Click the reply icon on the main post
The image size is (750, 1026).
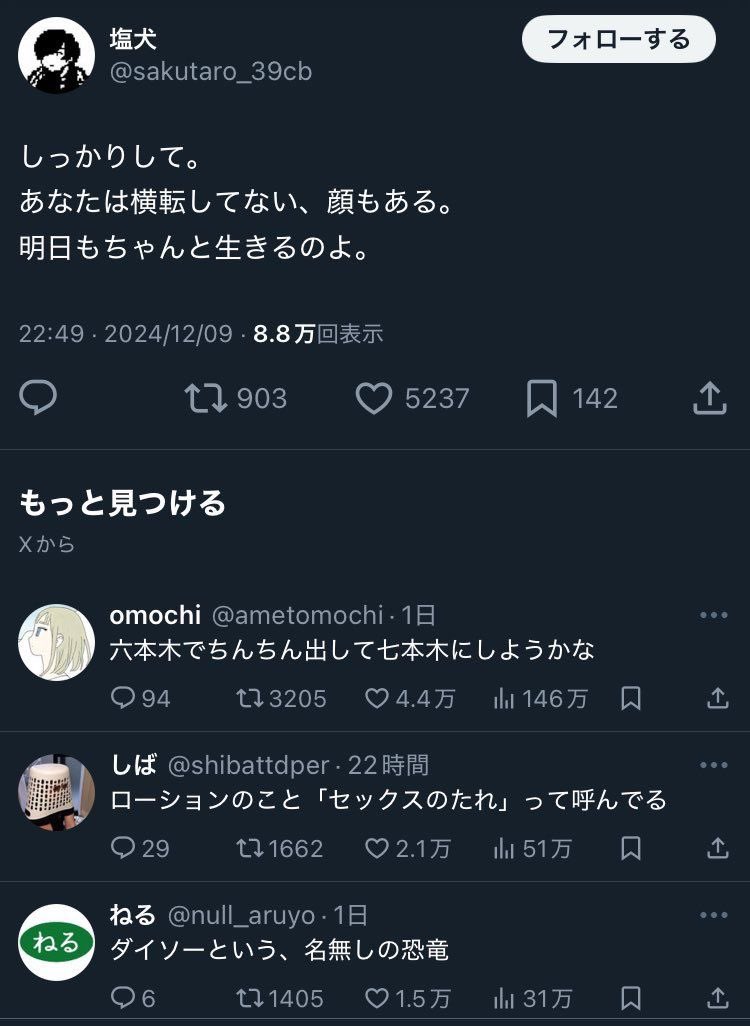click(x=38, y=398)
